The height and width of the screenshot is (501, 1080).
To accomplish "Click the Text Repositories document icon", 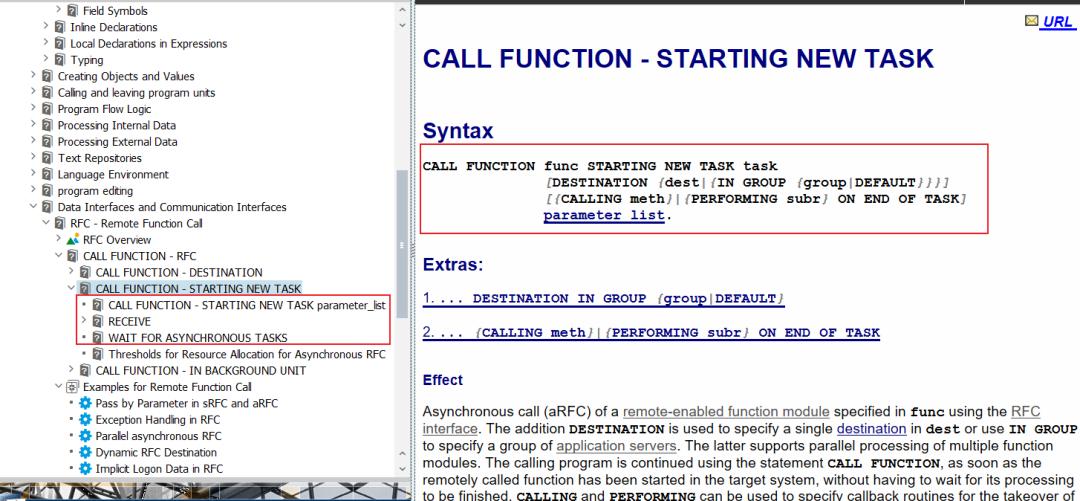I will (48, 158).
